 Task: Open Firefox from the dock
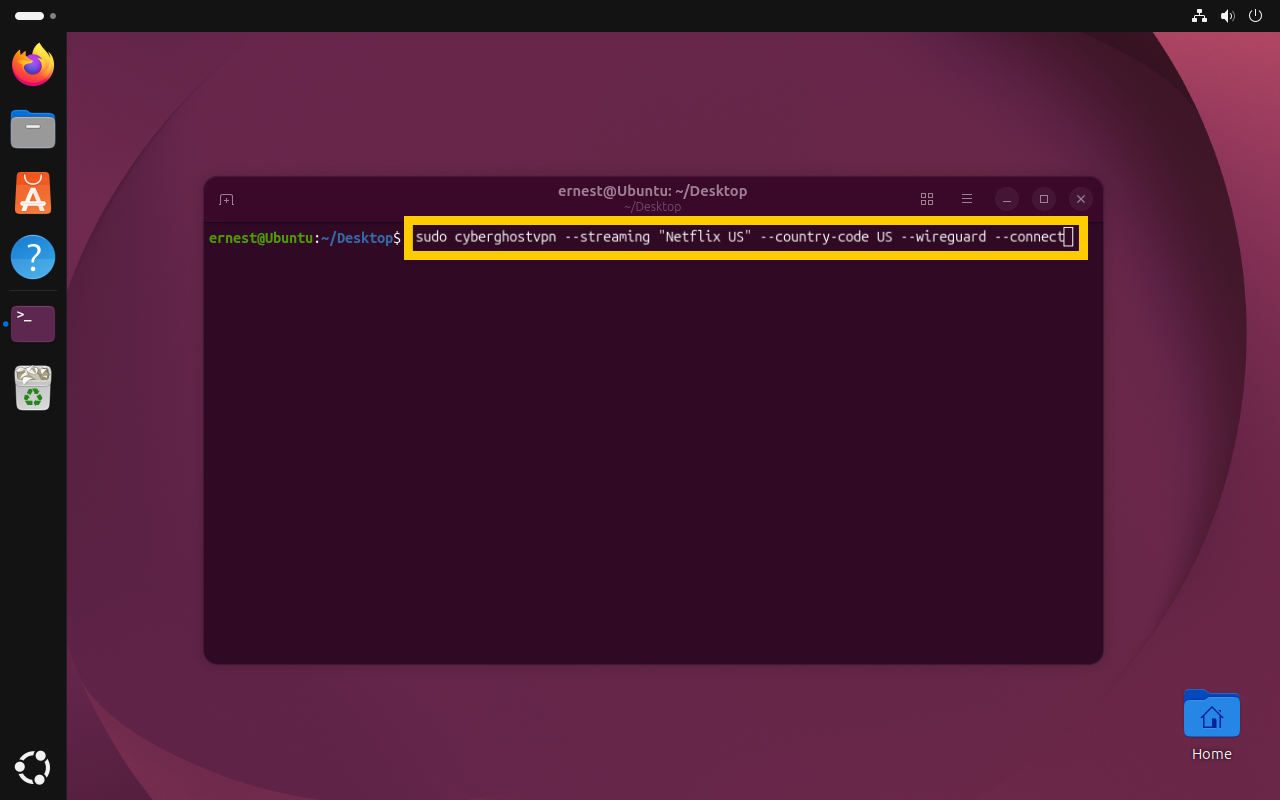[x=33, y=65]
